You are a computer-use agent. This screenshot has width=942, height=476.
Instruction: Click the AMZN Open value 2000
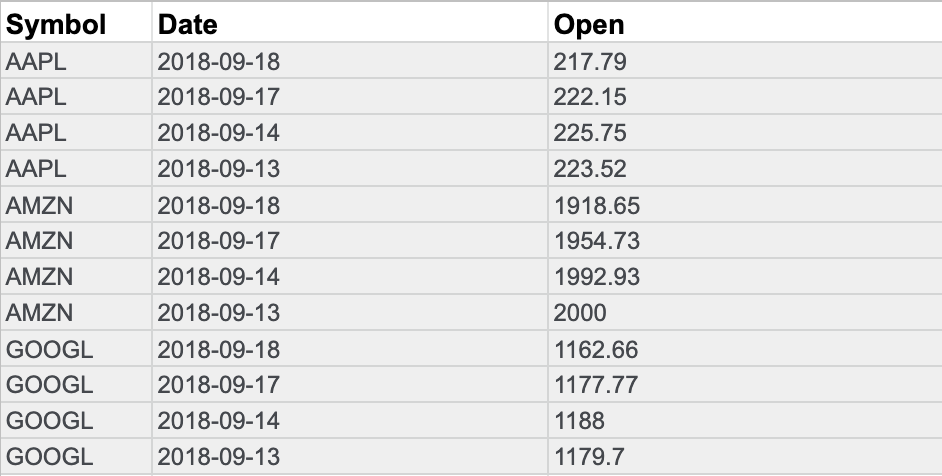(580, 313)
